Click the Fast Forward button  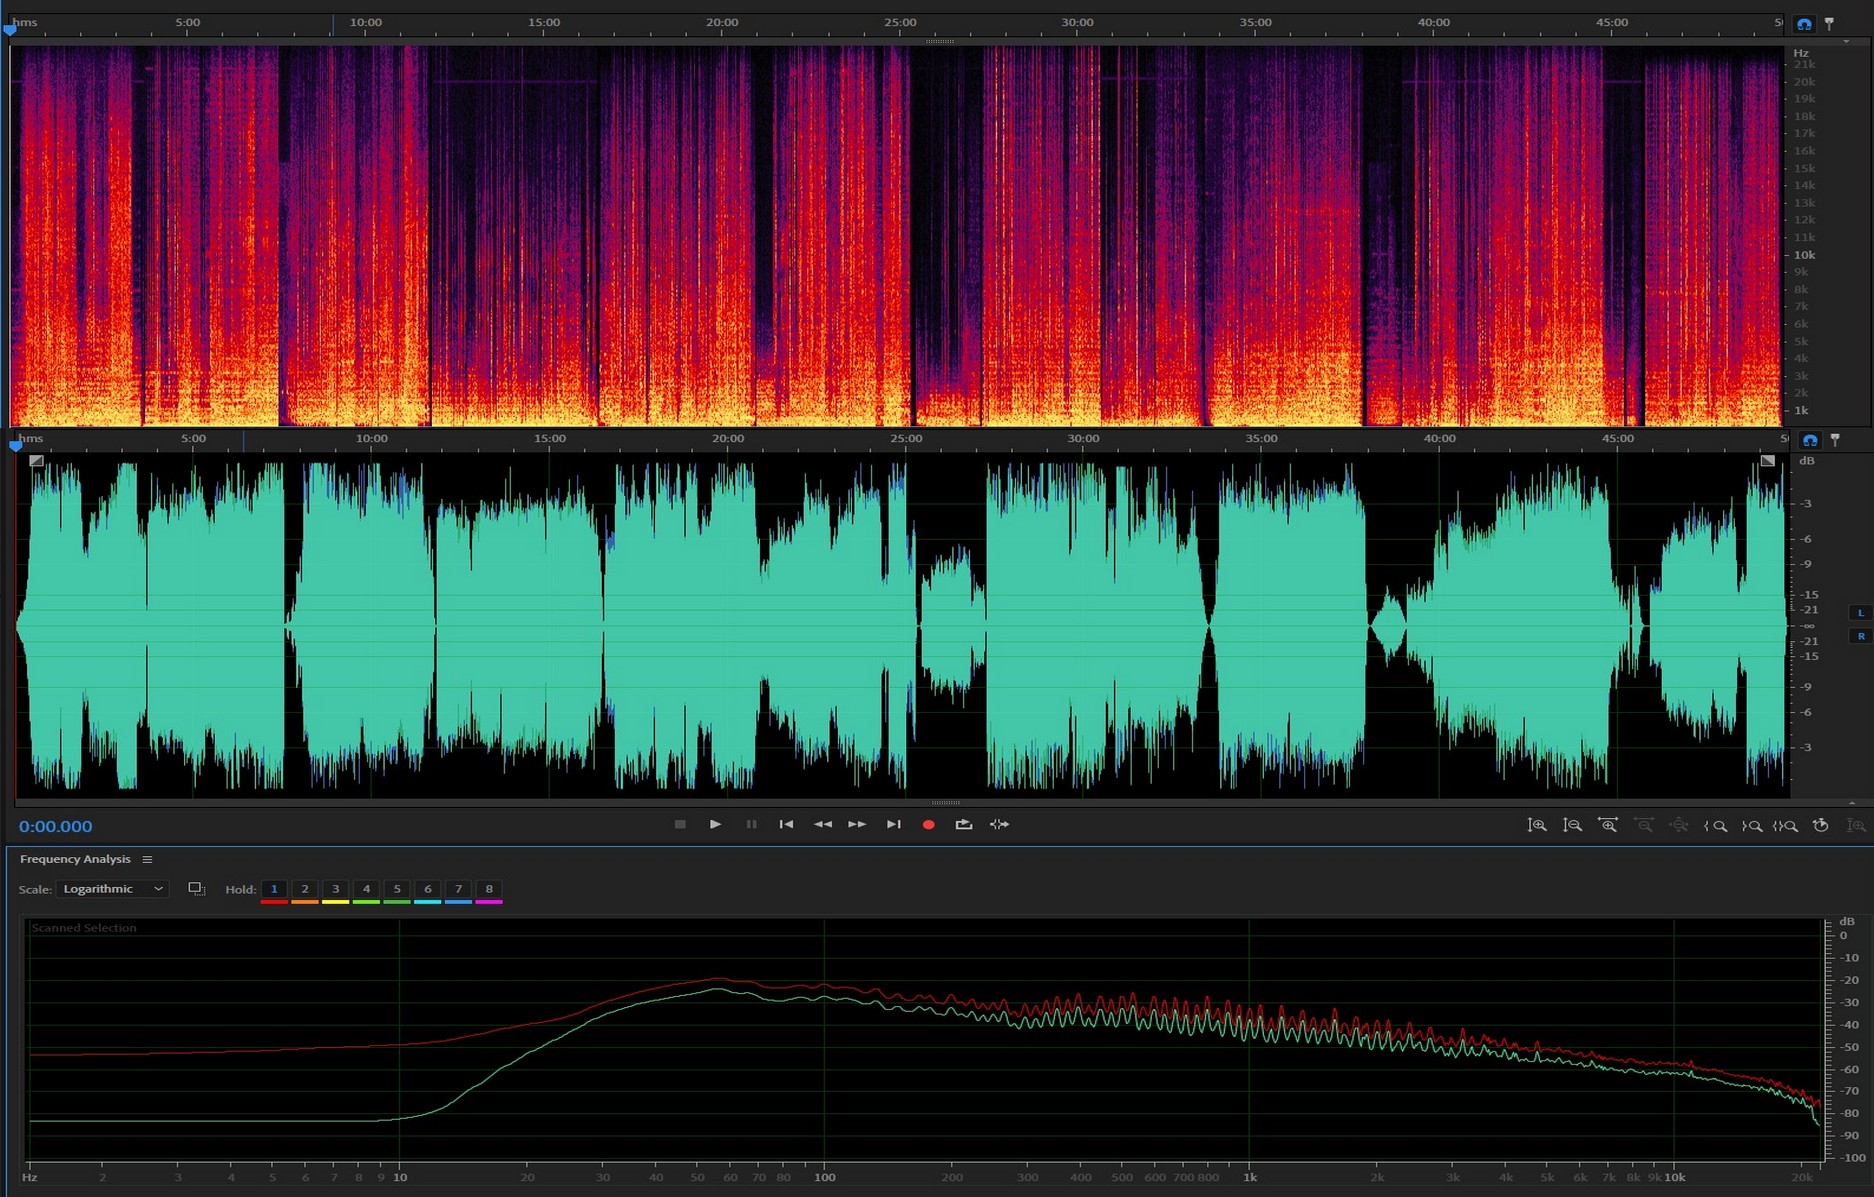point(857,824)
